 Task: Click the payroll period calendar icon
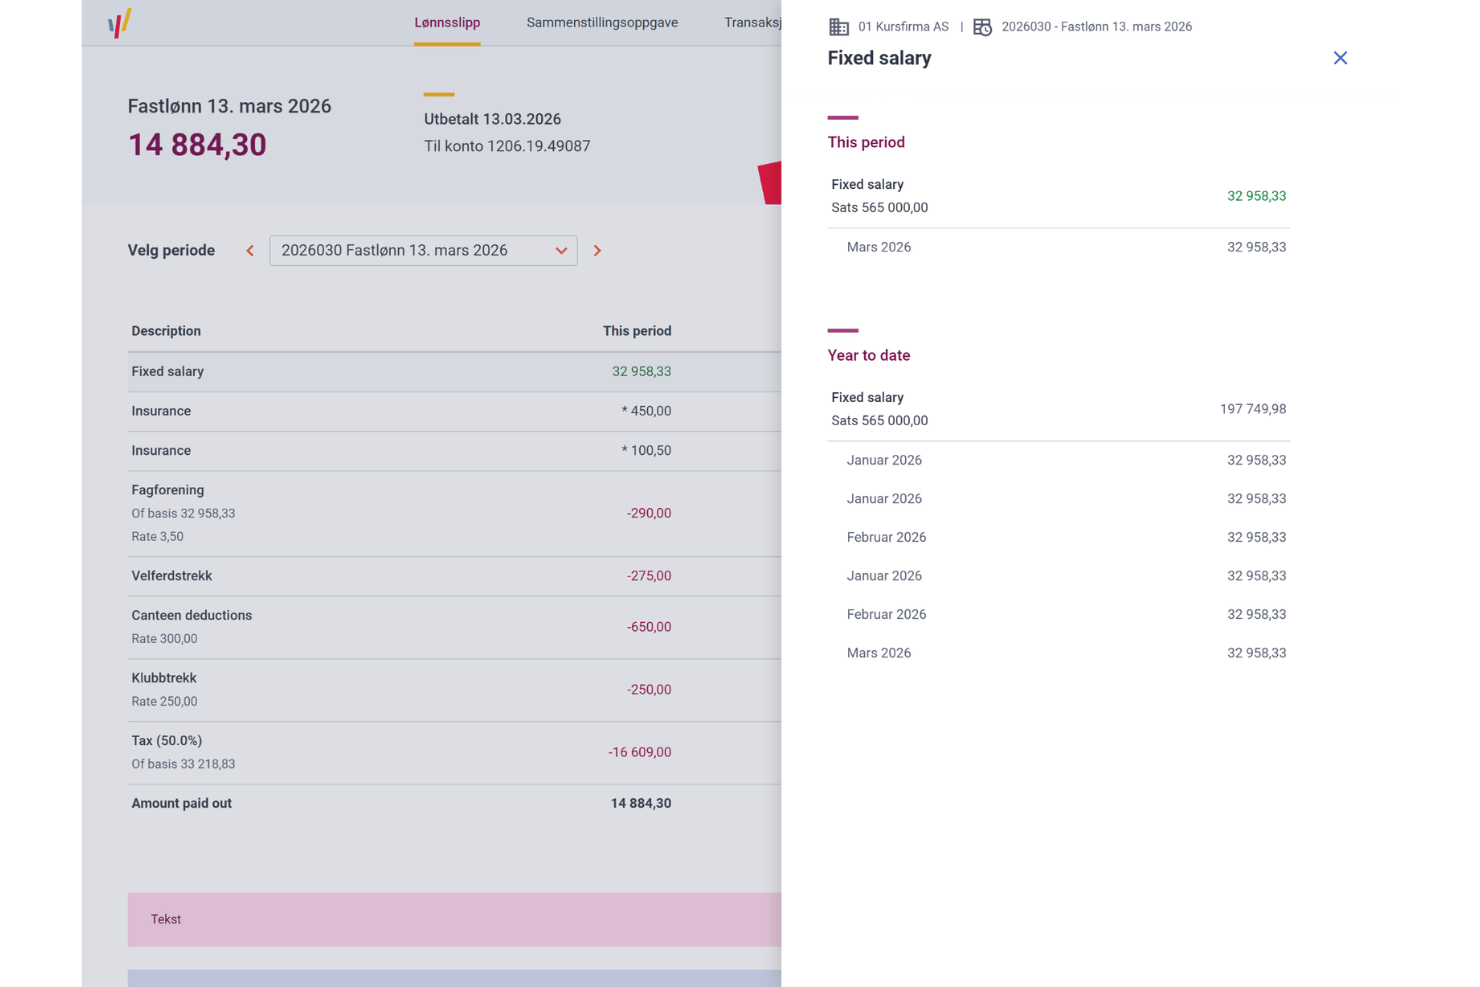[x=983, y=27]
